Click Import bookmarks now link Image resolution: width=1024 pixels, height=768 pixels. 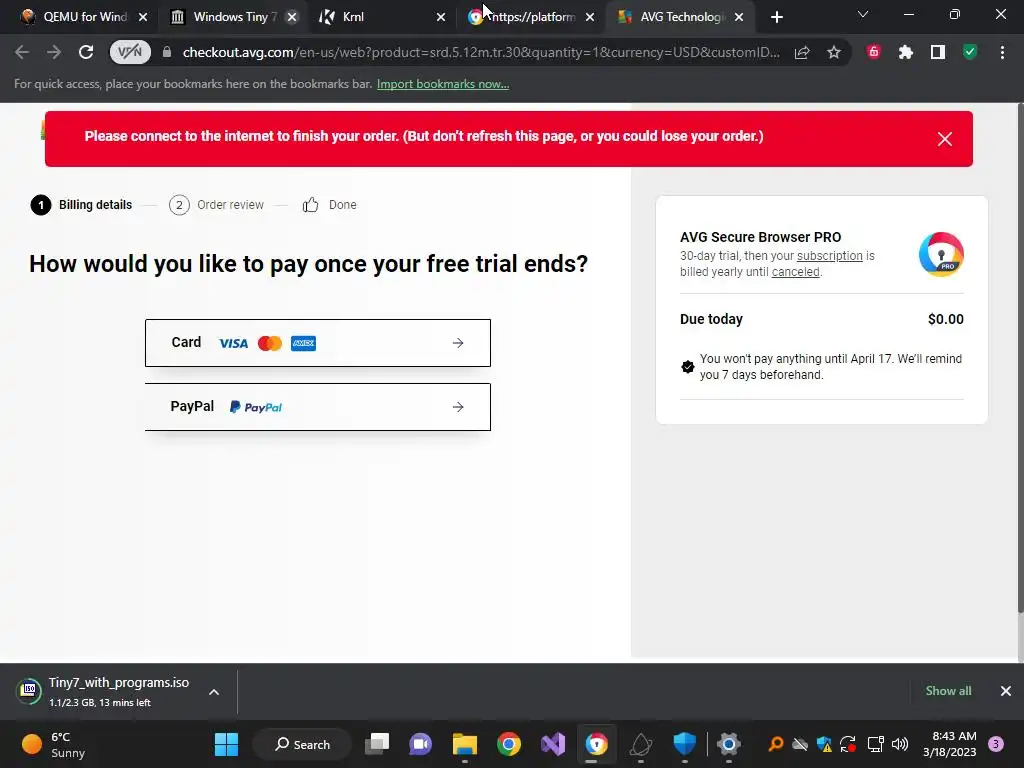click(x=443, y=84)
